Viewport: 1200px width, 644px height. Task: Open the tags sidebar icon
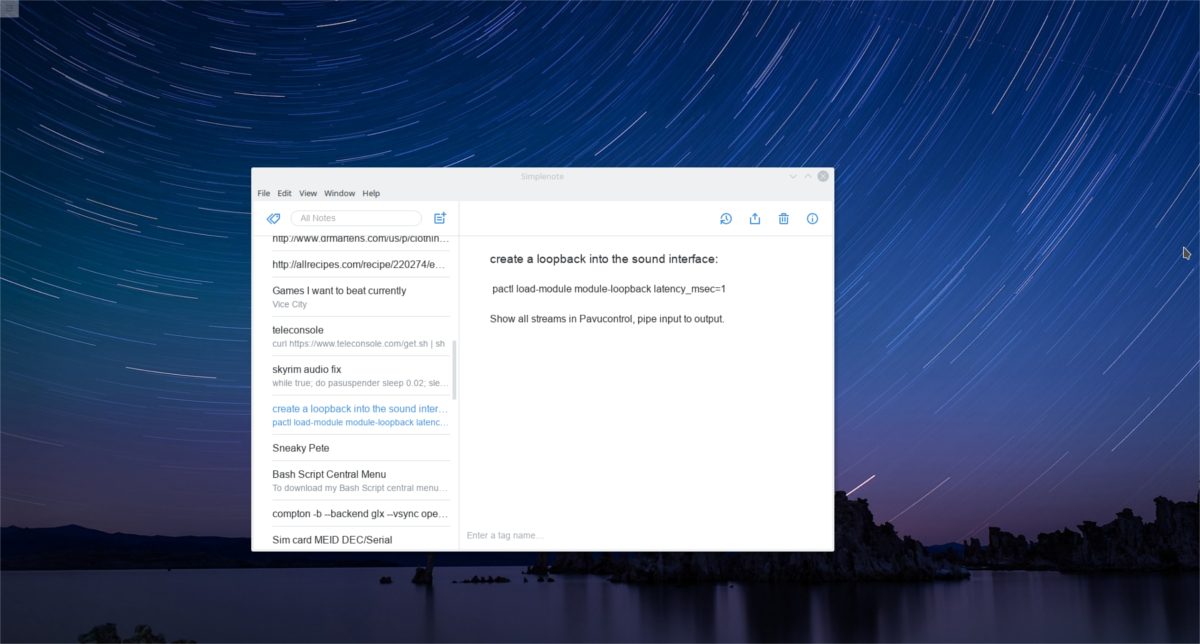click(x=273, y=218)
